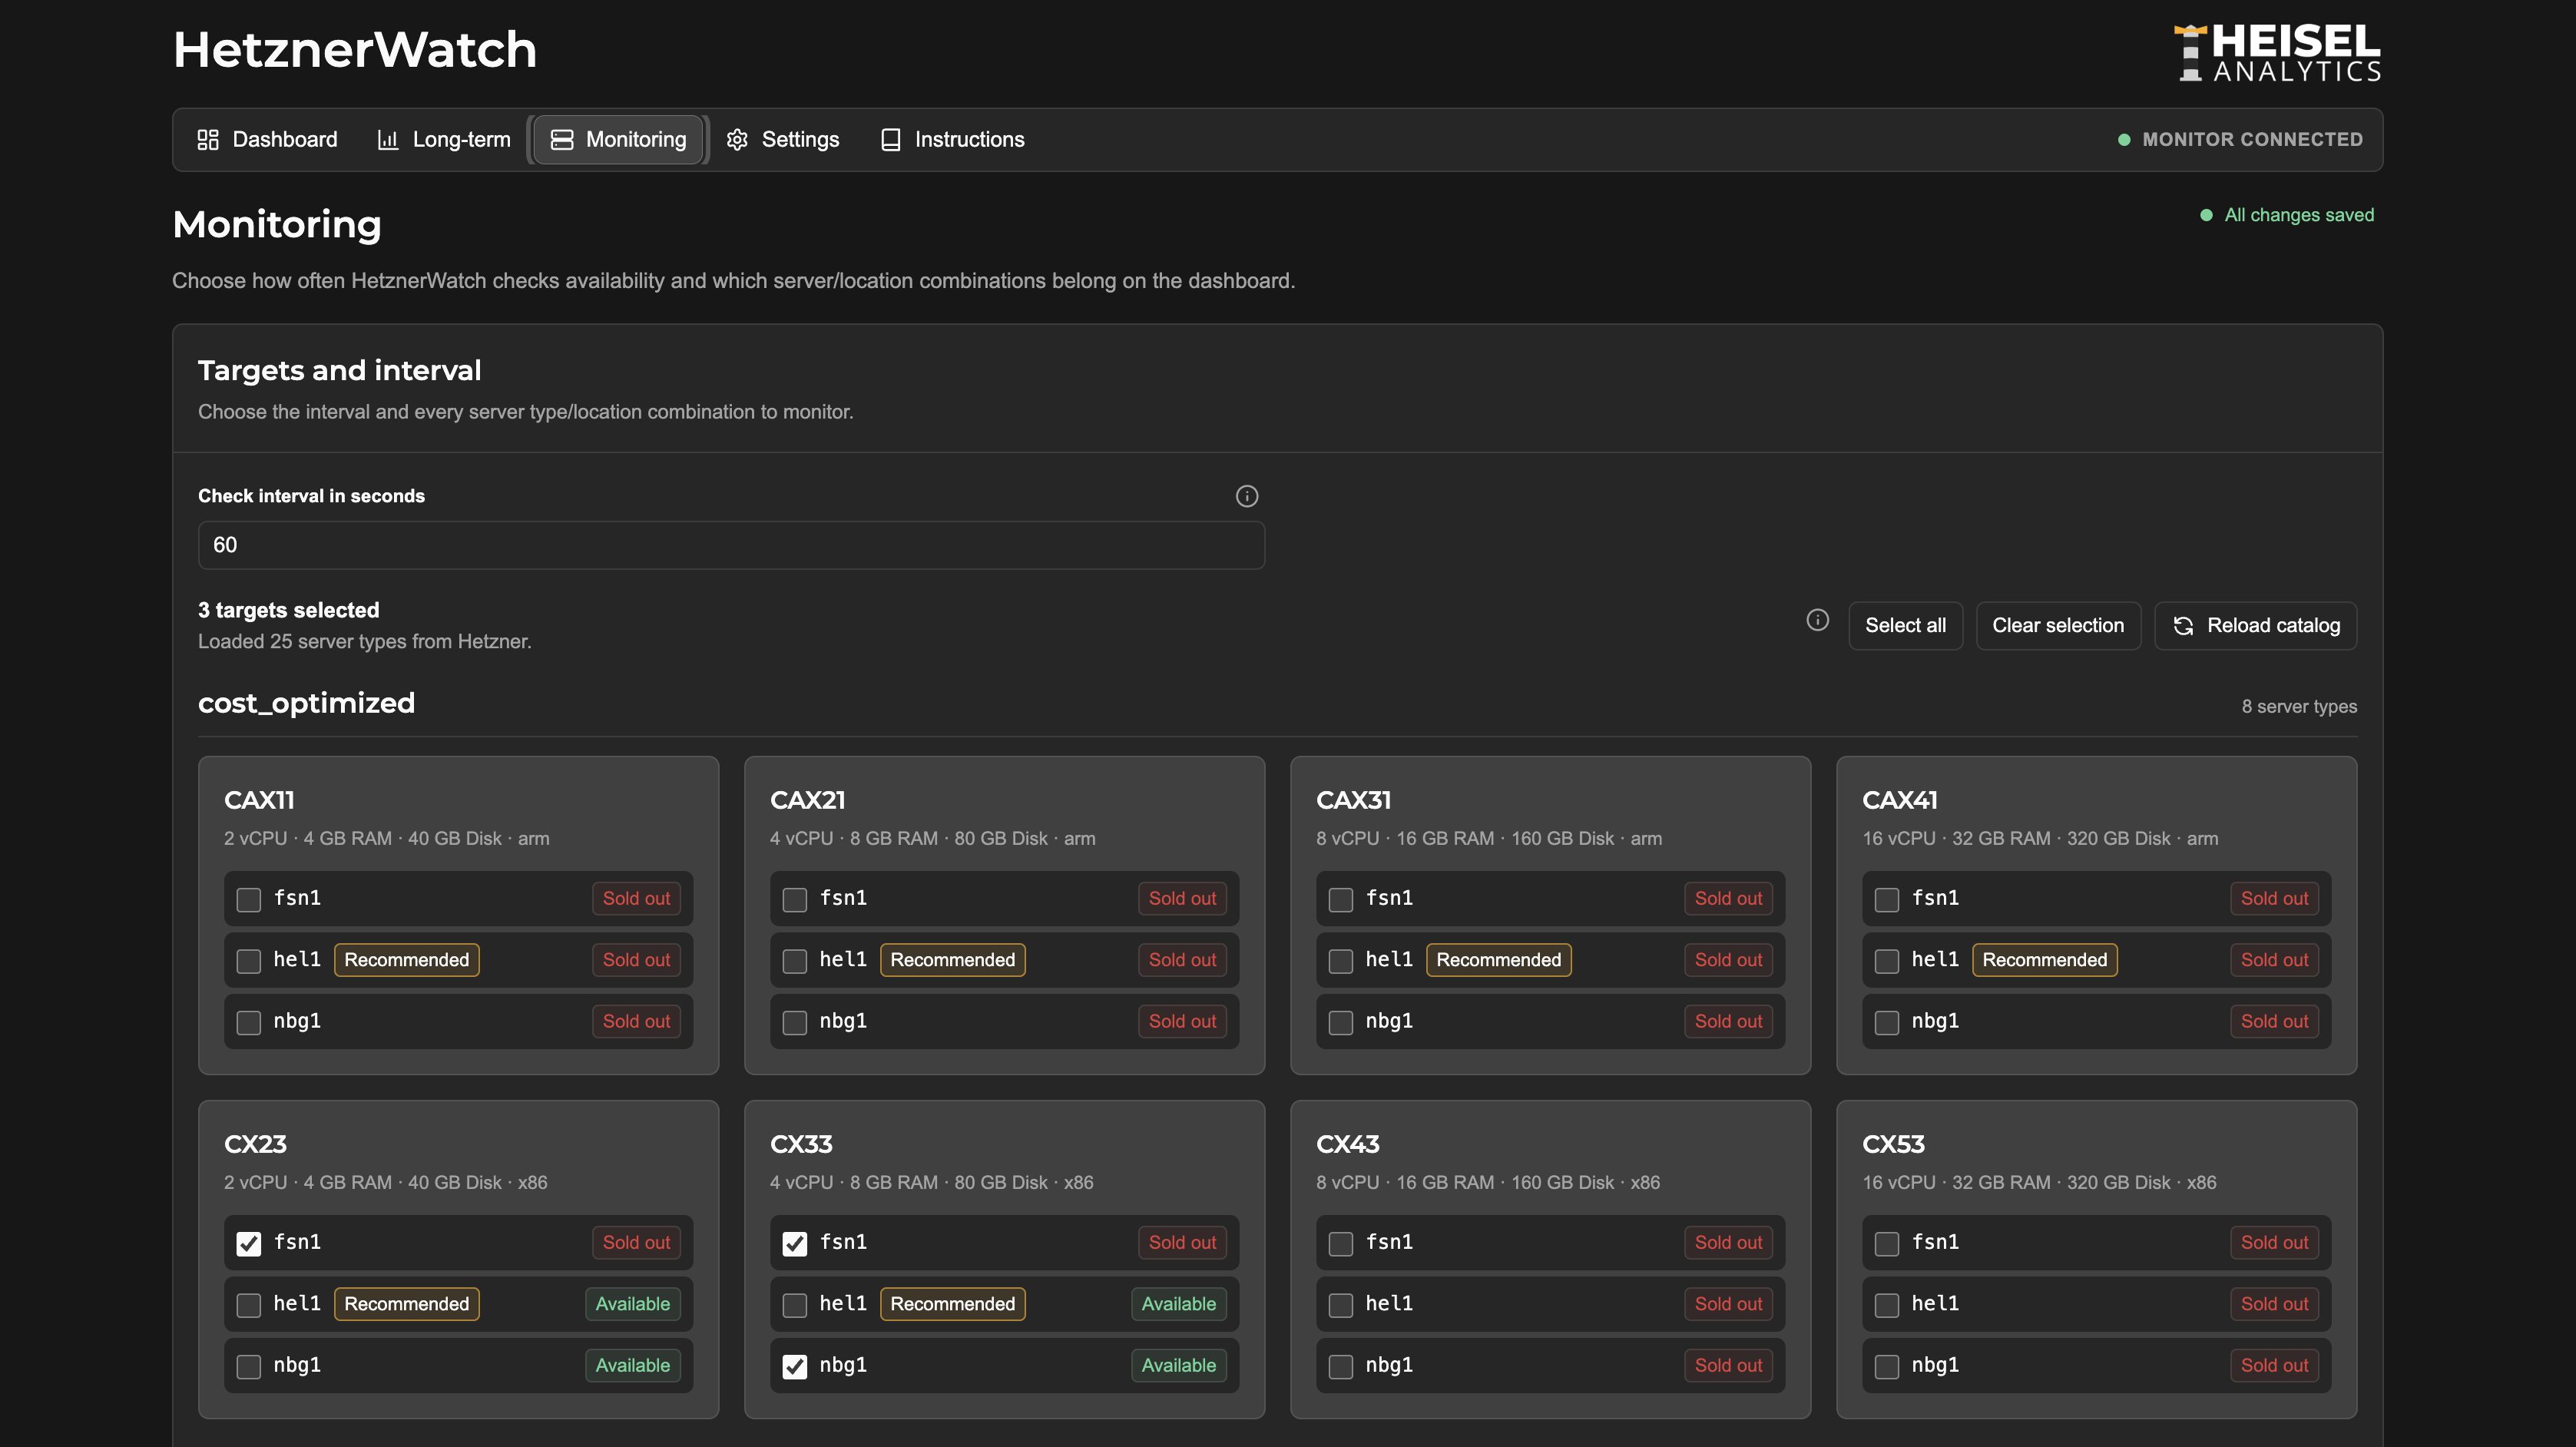Open the Instructions tab
2576x1447 pixels.
click(x=952, y=140)
